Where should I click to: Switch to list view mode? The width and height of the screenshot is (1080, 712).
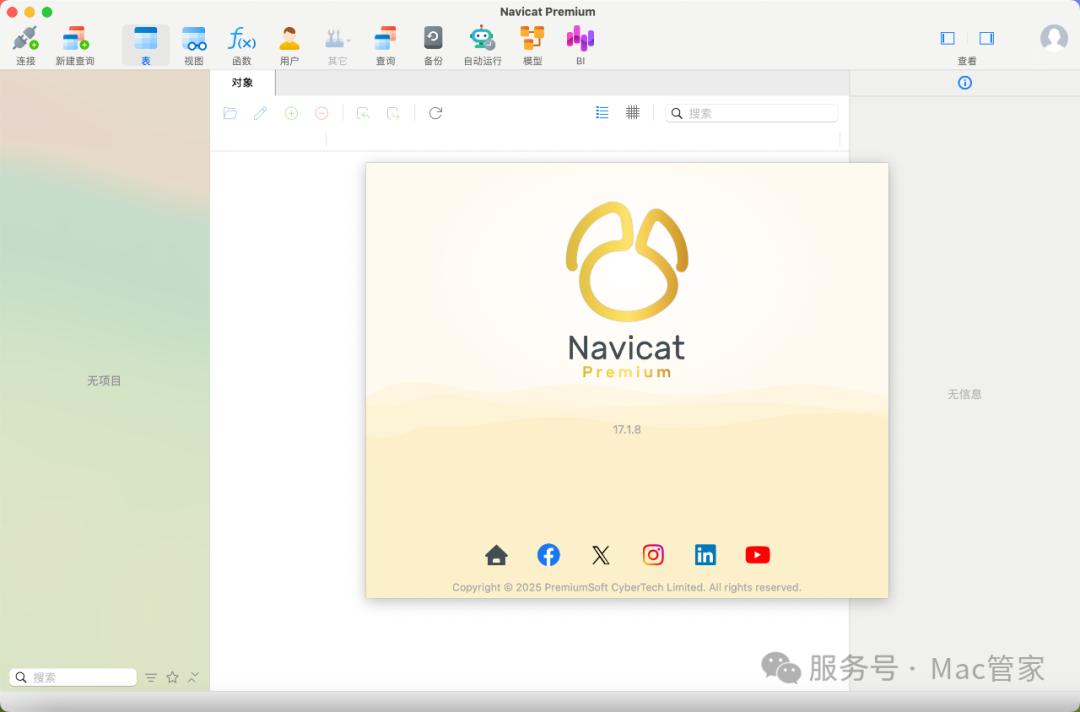602,113
